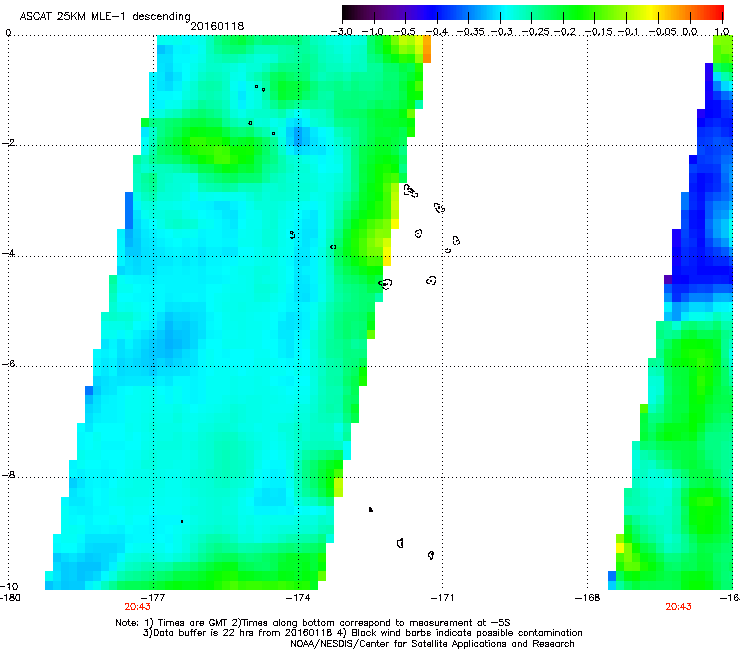Click the "-180" longitude axis label
Viewport: 740px width, 650px height.
10,598
